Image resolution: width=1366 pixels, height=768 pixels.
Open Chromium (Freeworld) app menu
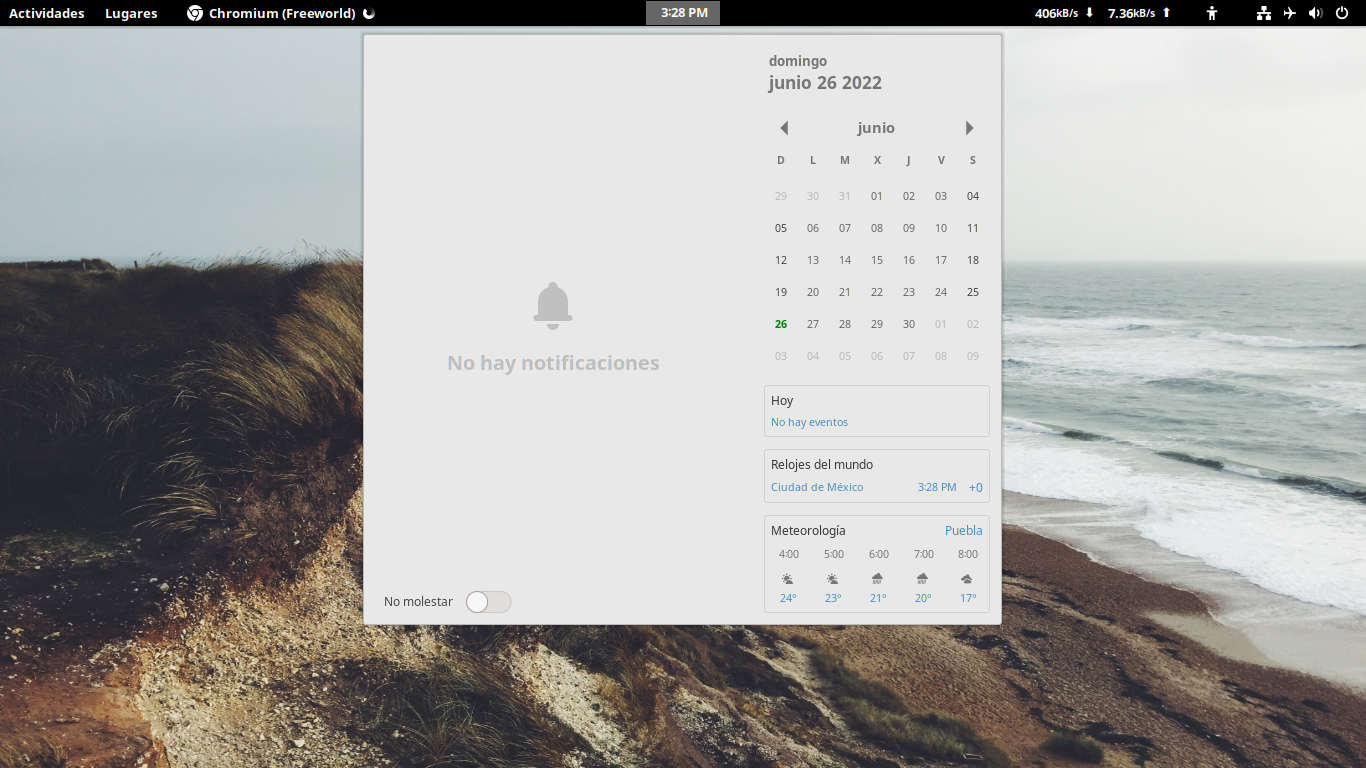coord(281,13)
